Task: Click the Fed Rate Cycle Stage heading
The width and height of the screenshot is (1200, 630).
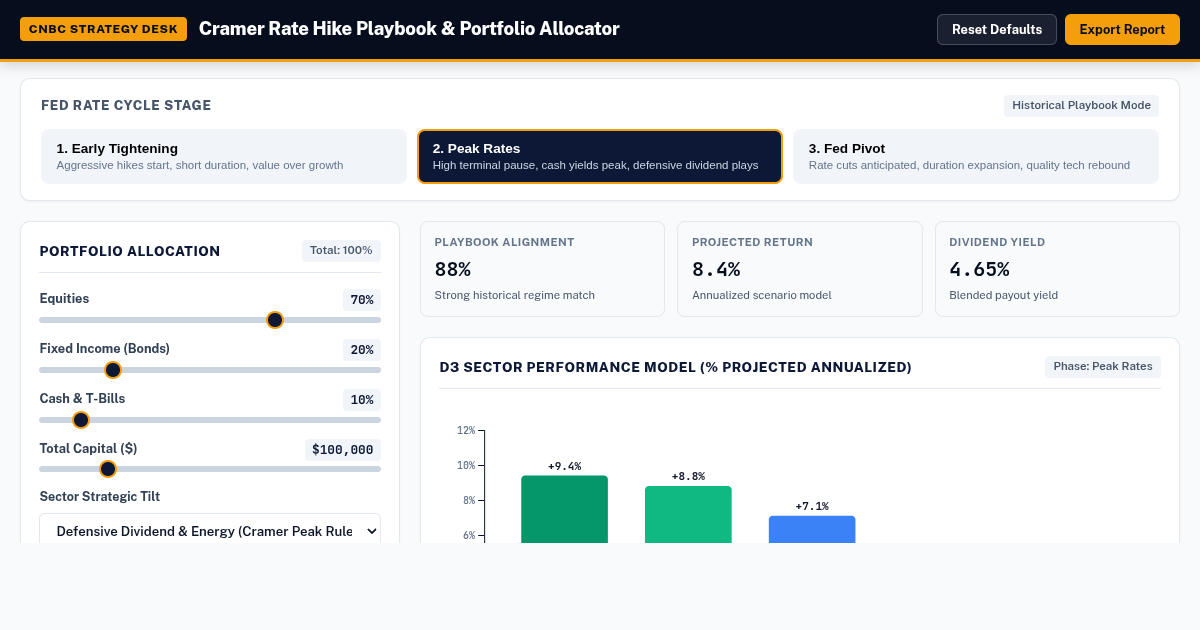Action: (126, 105)
